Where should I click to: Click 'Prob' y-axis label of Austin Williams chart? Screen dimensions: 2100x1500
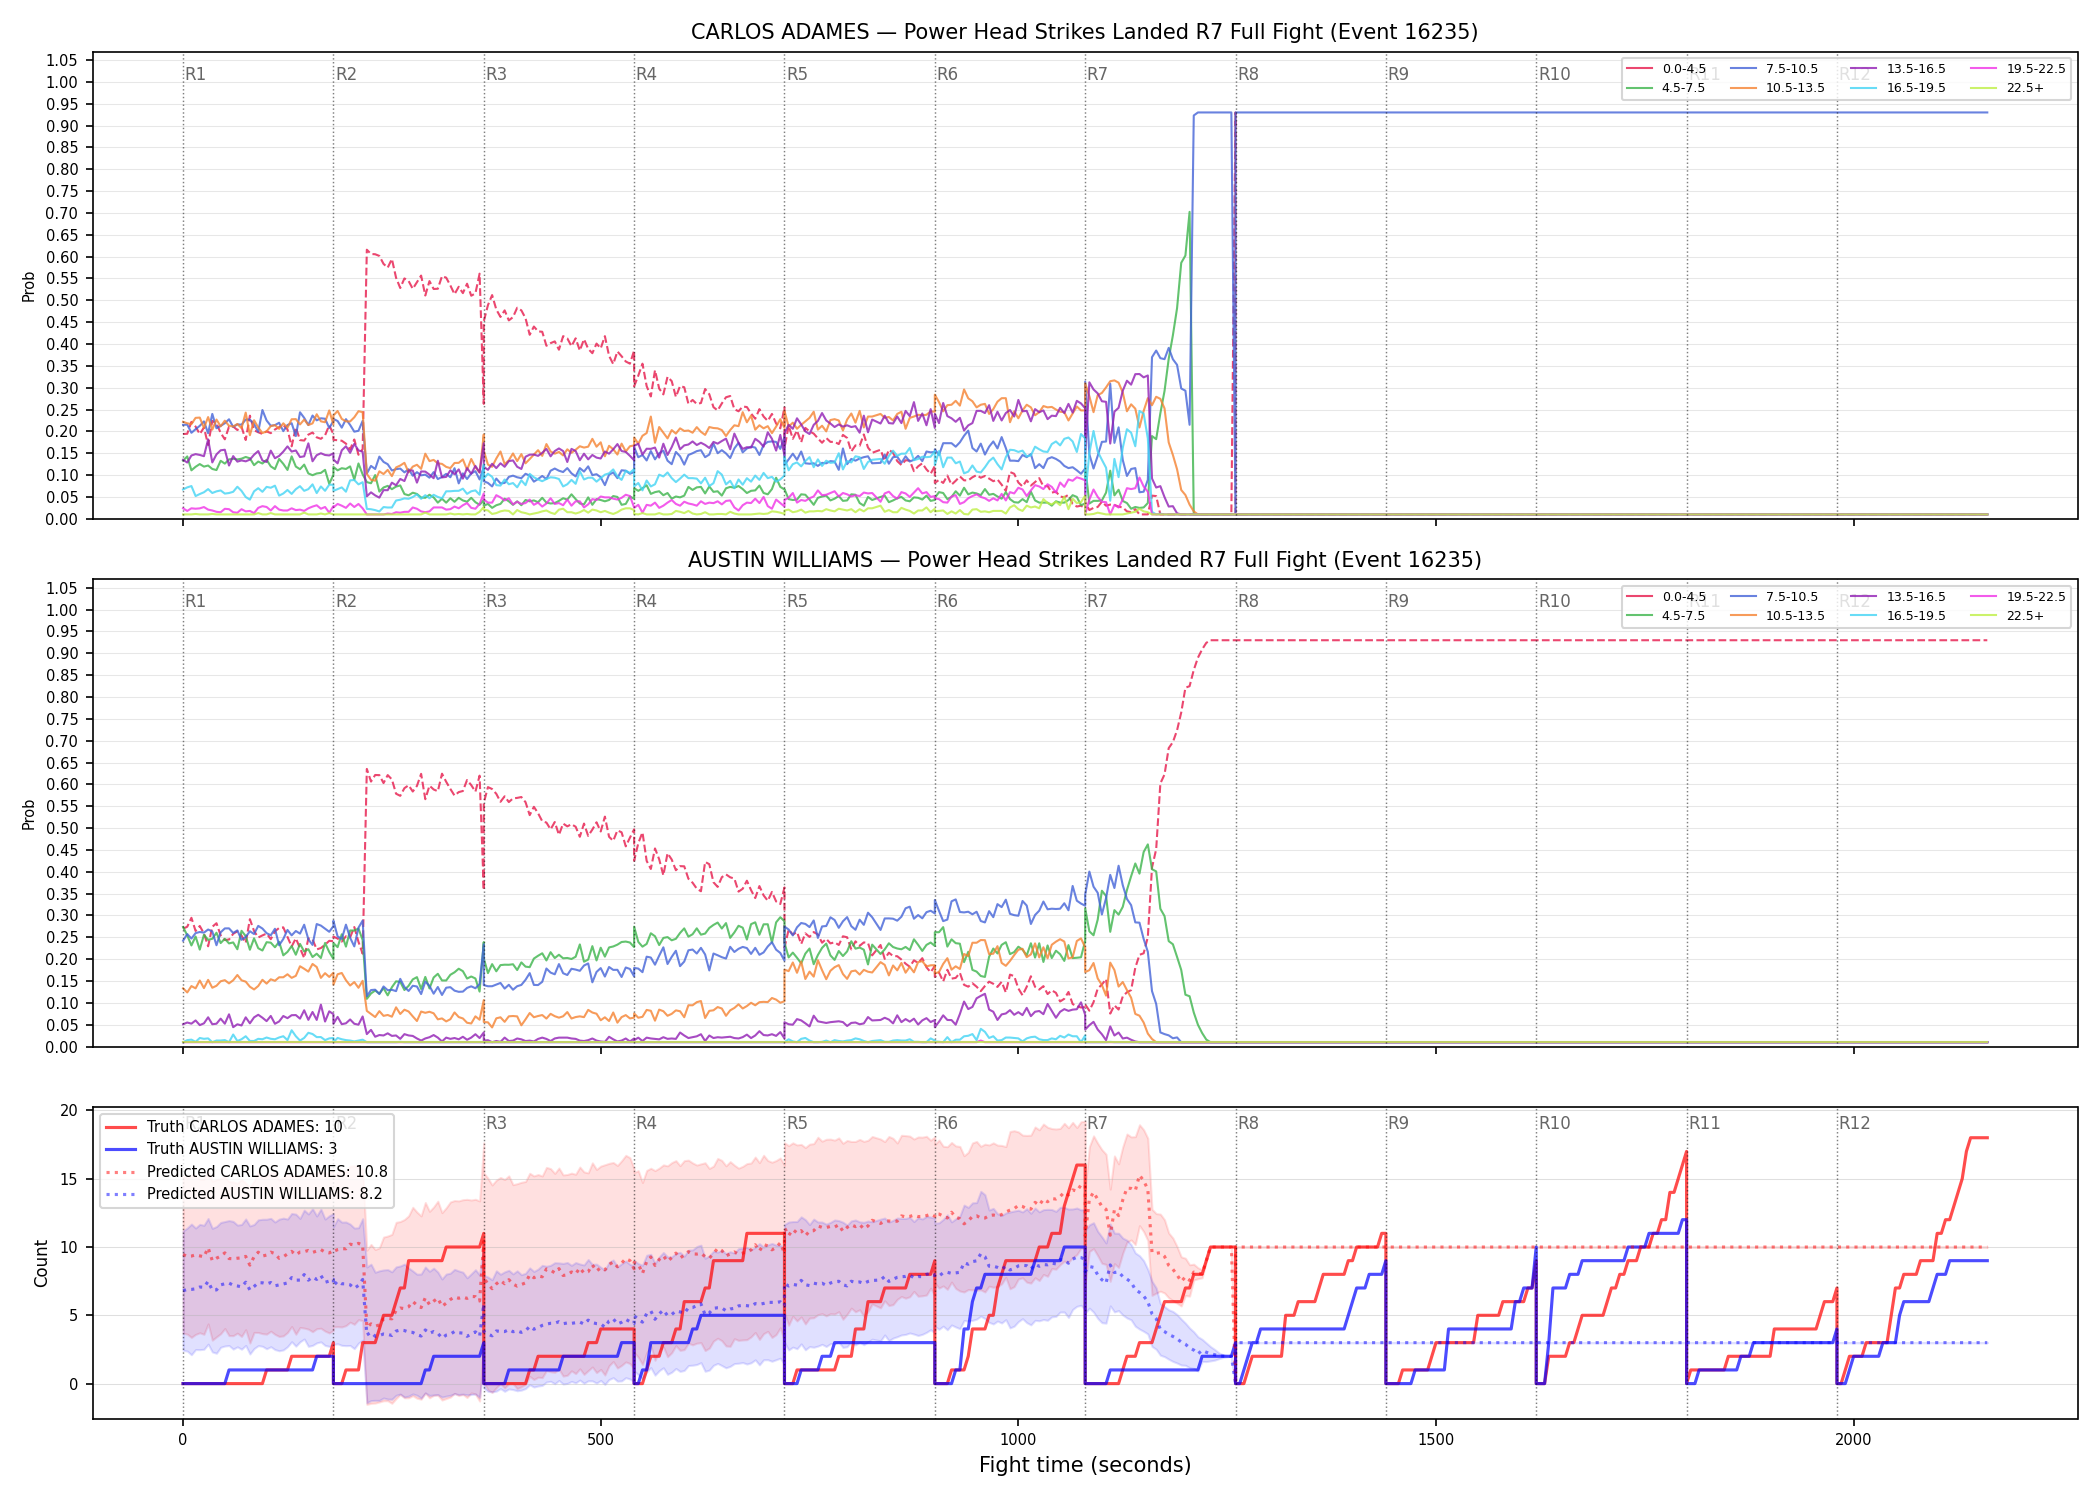point(29,814)
